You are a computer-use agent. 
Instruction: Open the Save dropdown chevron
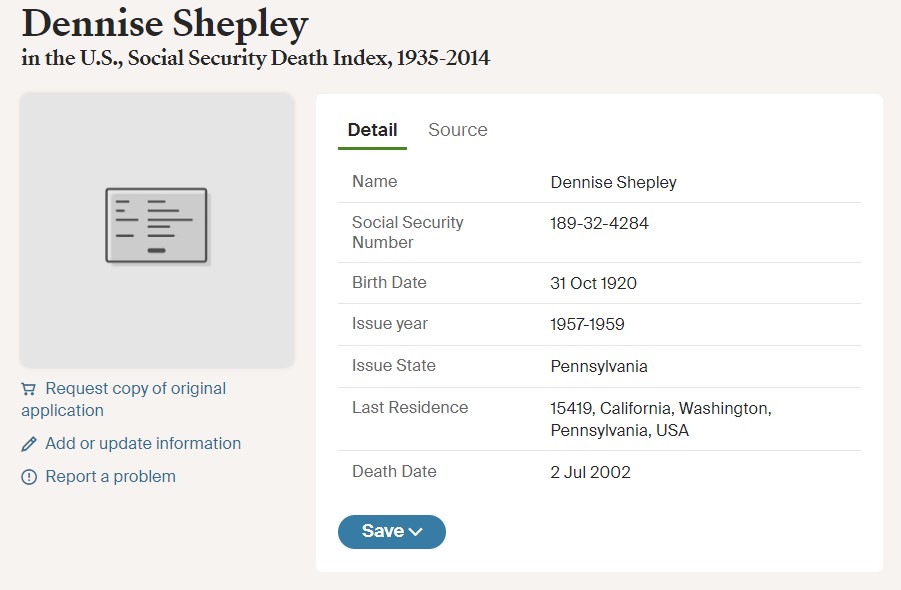pos(415,532)
